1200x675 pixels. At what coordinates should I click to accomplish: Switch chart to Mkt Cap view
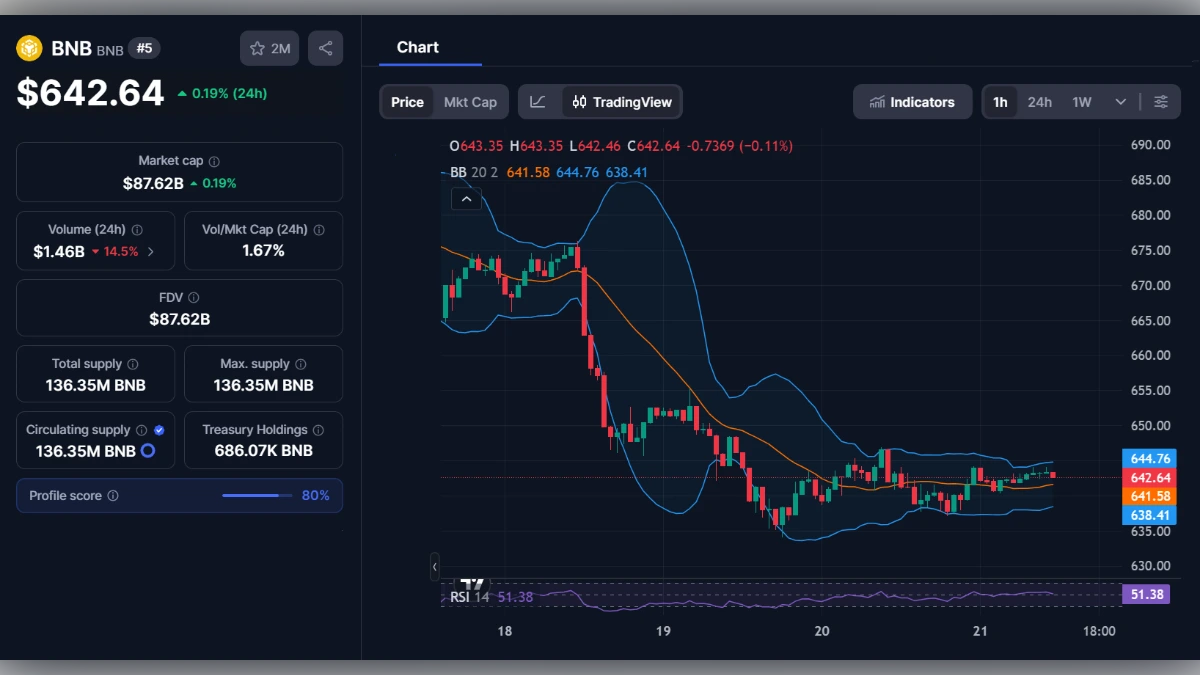coord(470,102)
